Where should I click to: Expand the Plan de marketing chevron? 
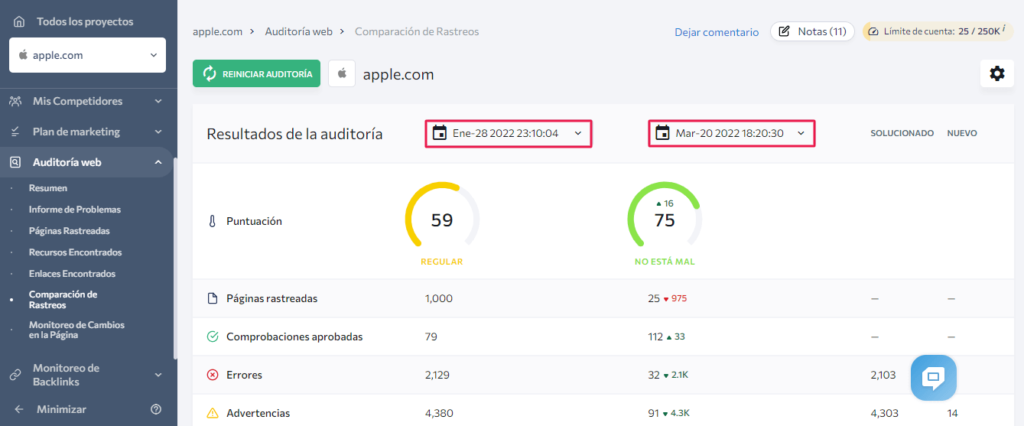[x=158, y=132]
